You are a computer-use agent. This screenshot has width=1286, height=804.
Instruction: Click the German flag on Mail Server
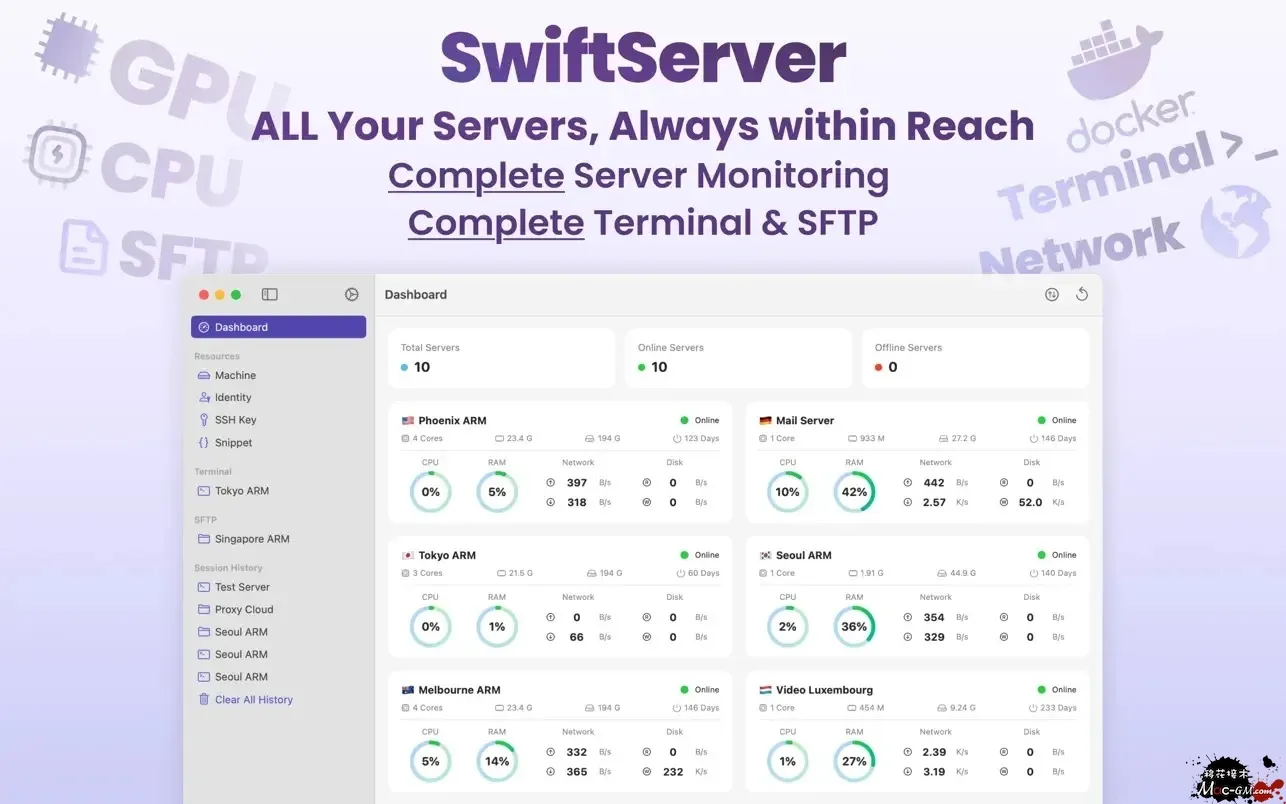pyautogui.click(x=765, y=421)
